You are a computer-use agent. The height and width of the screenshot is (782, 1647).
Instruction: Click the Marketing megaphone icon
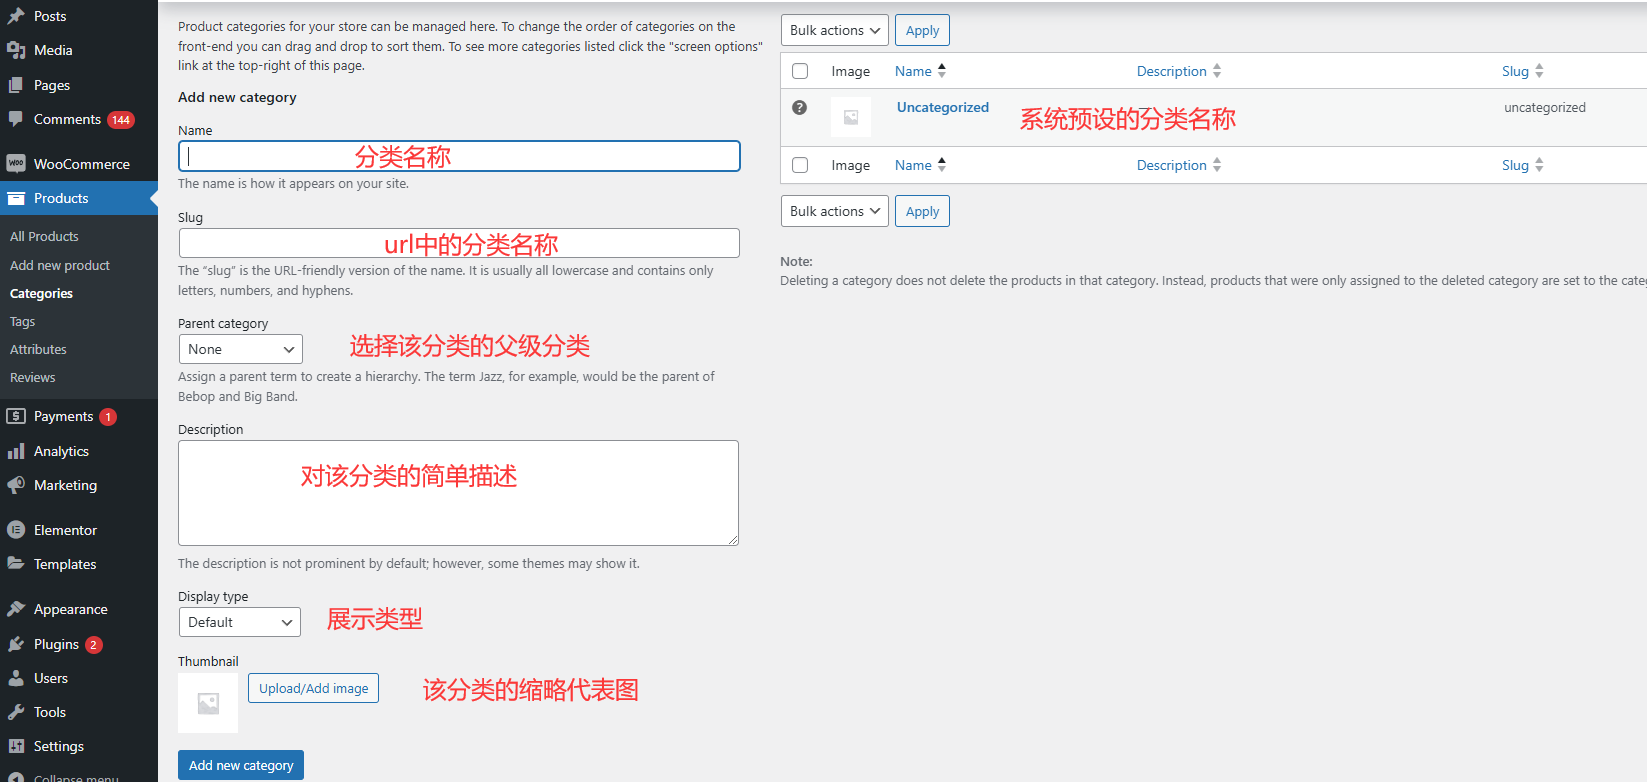pyautogui.click(x=16, y=485)
